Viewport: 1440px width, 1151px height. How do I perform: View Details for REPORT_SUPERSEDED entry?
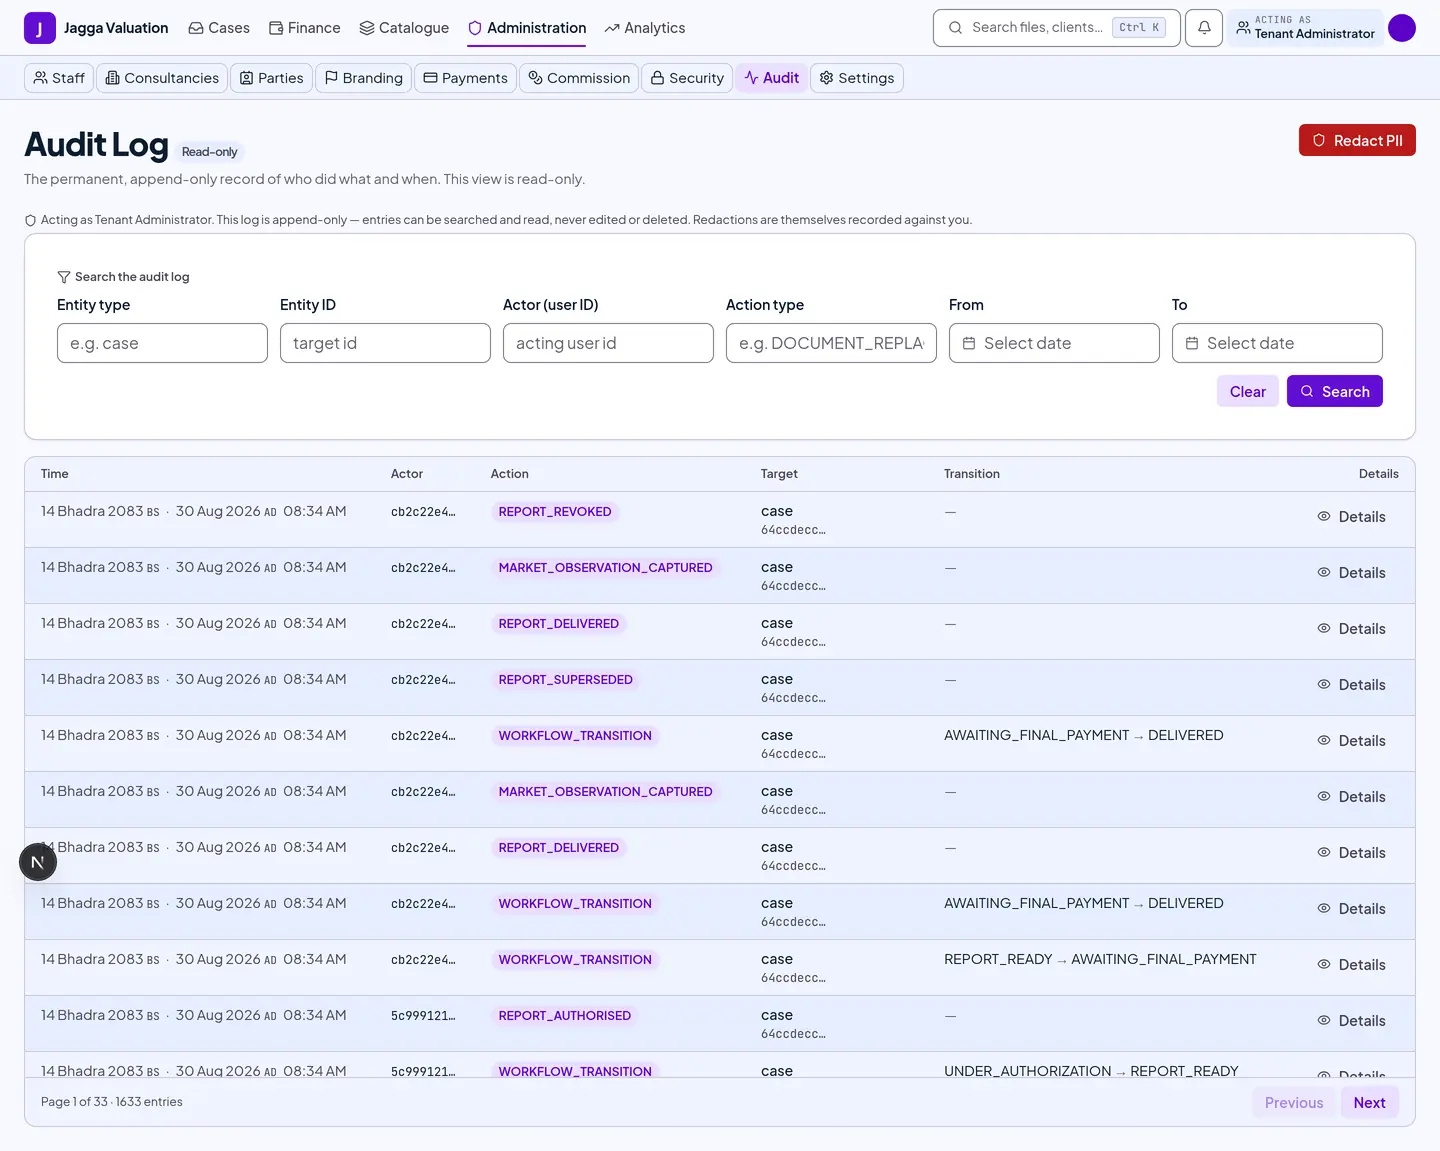[1351, 685]
